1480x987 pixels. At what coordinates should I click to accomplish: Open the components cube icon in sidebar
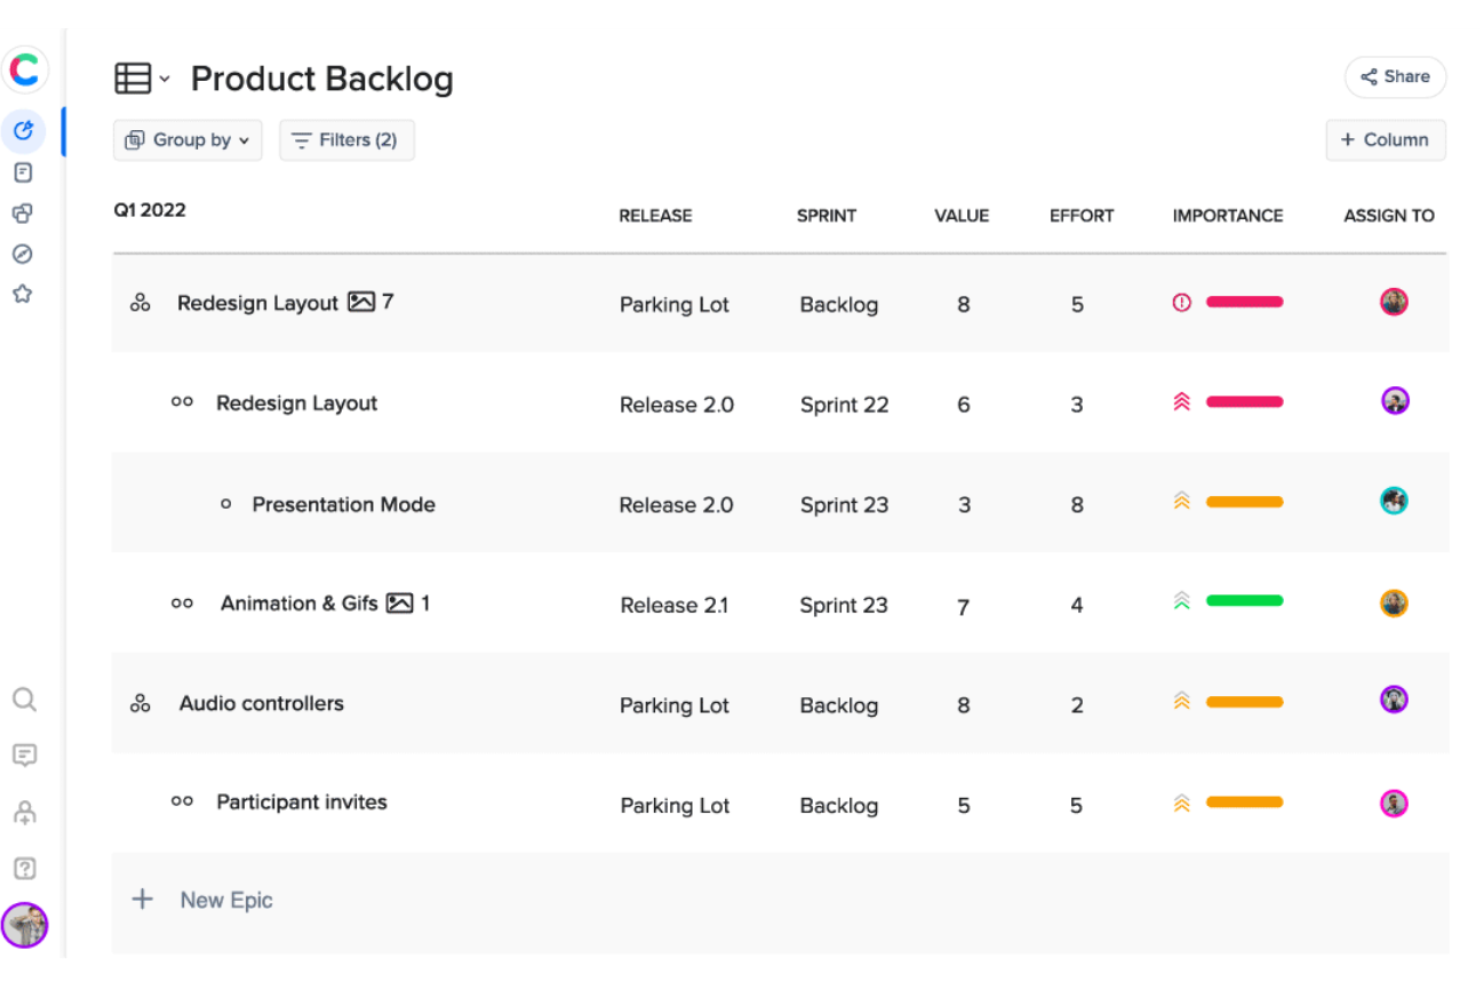(23, 213)
